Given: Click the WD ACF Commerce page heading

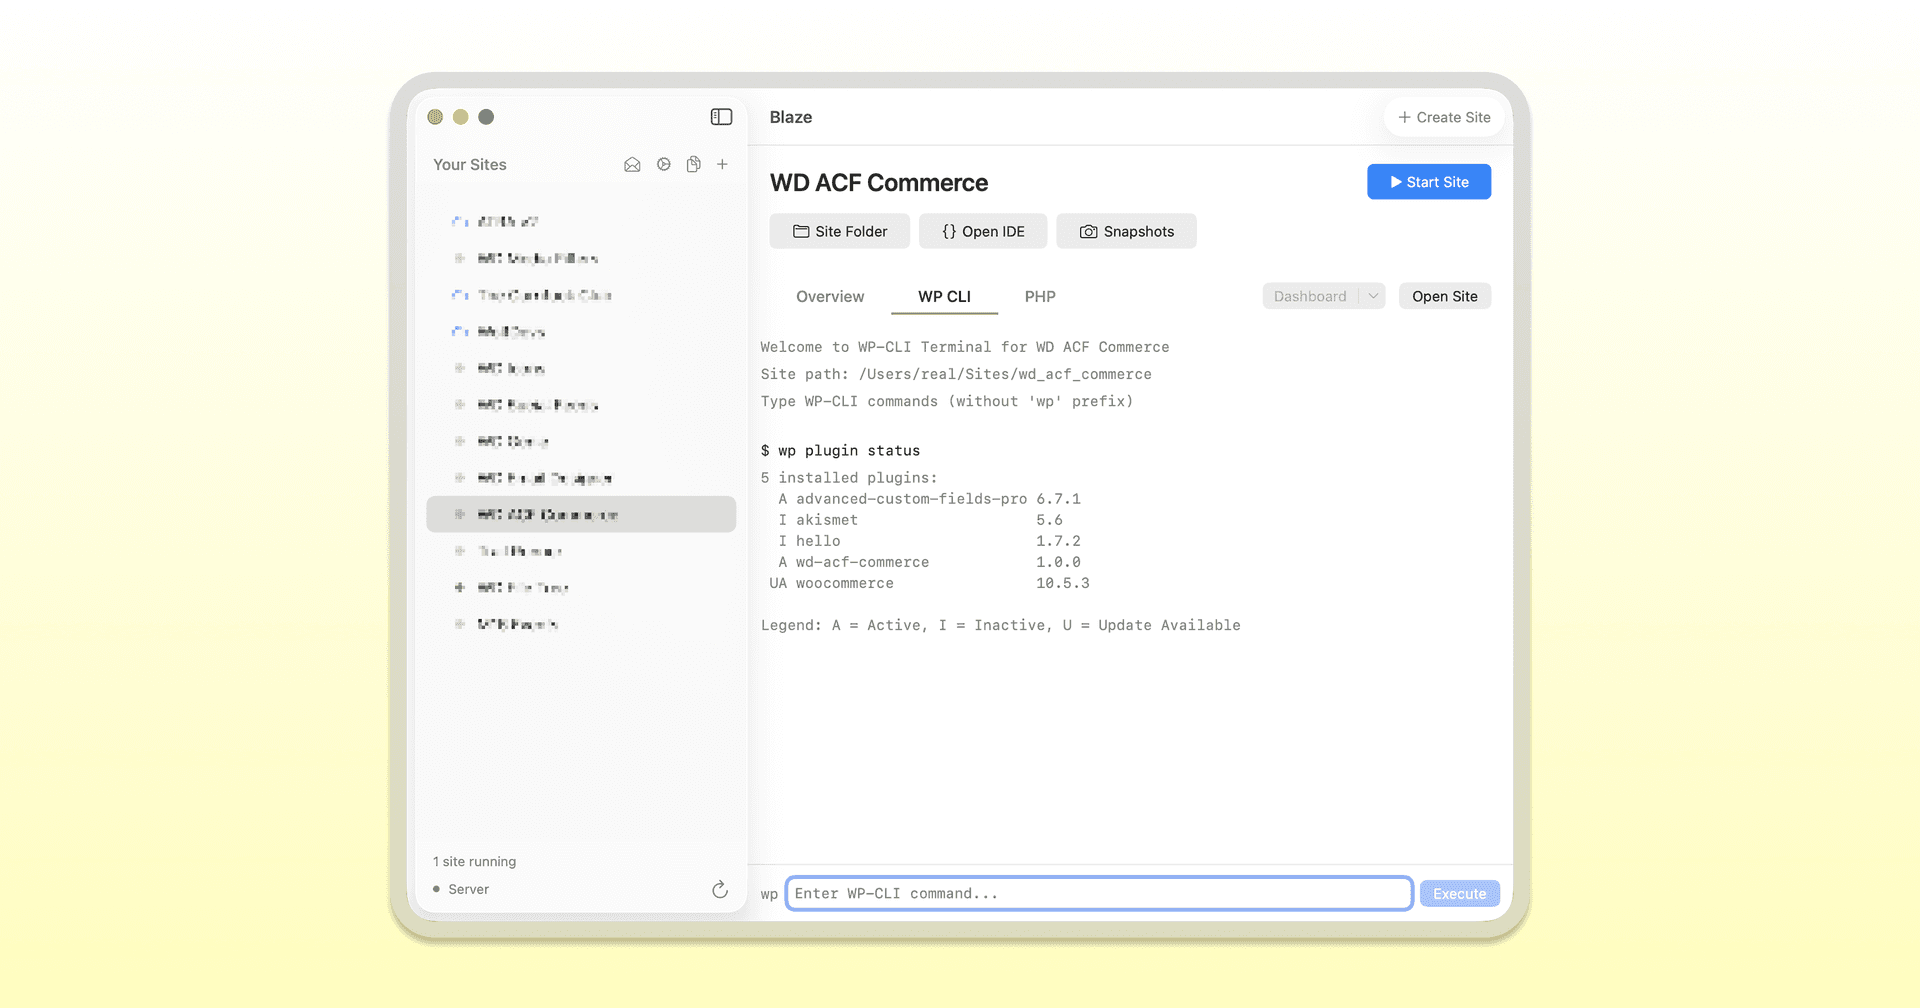Looking at the screenshot, I should coord(879,183).
